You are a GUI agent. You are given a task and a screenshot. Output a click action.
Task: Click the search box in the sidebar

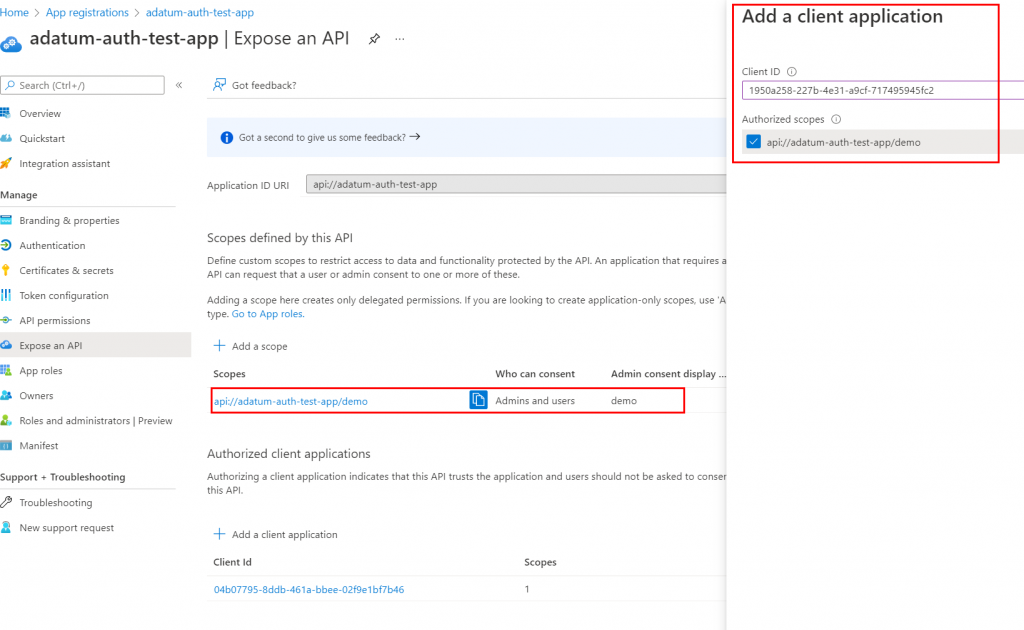tap(83, 85)
